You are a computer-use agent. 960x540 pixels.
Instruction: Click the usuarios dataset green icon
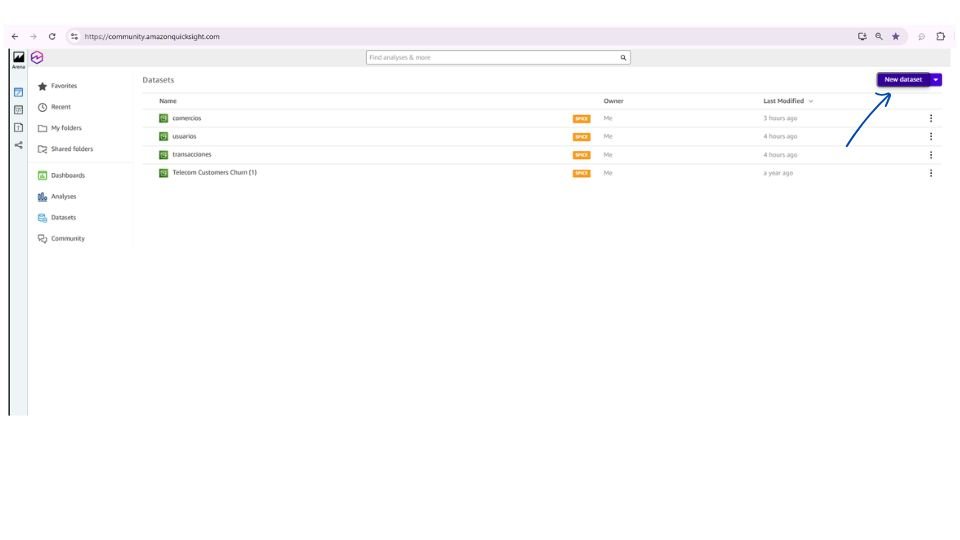(163, 137)
